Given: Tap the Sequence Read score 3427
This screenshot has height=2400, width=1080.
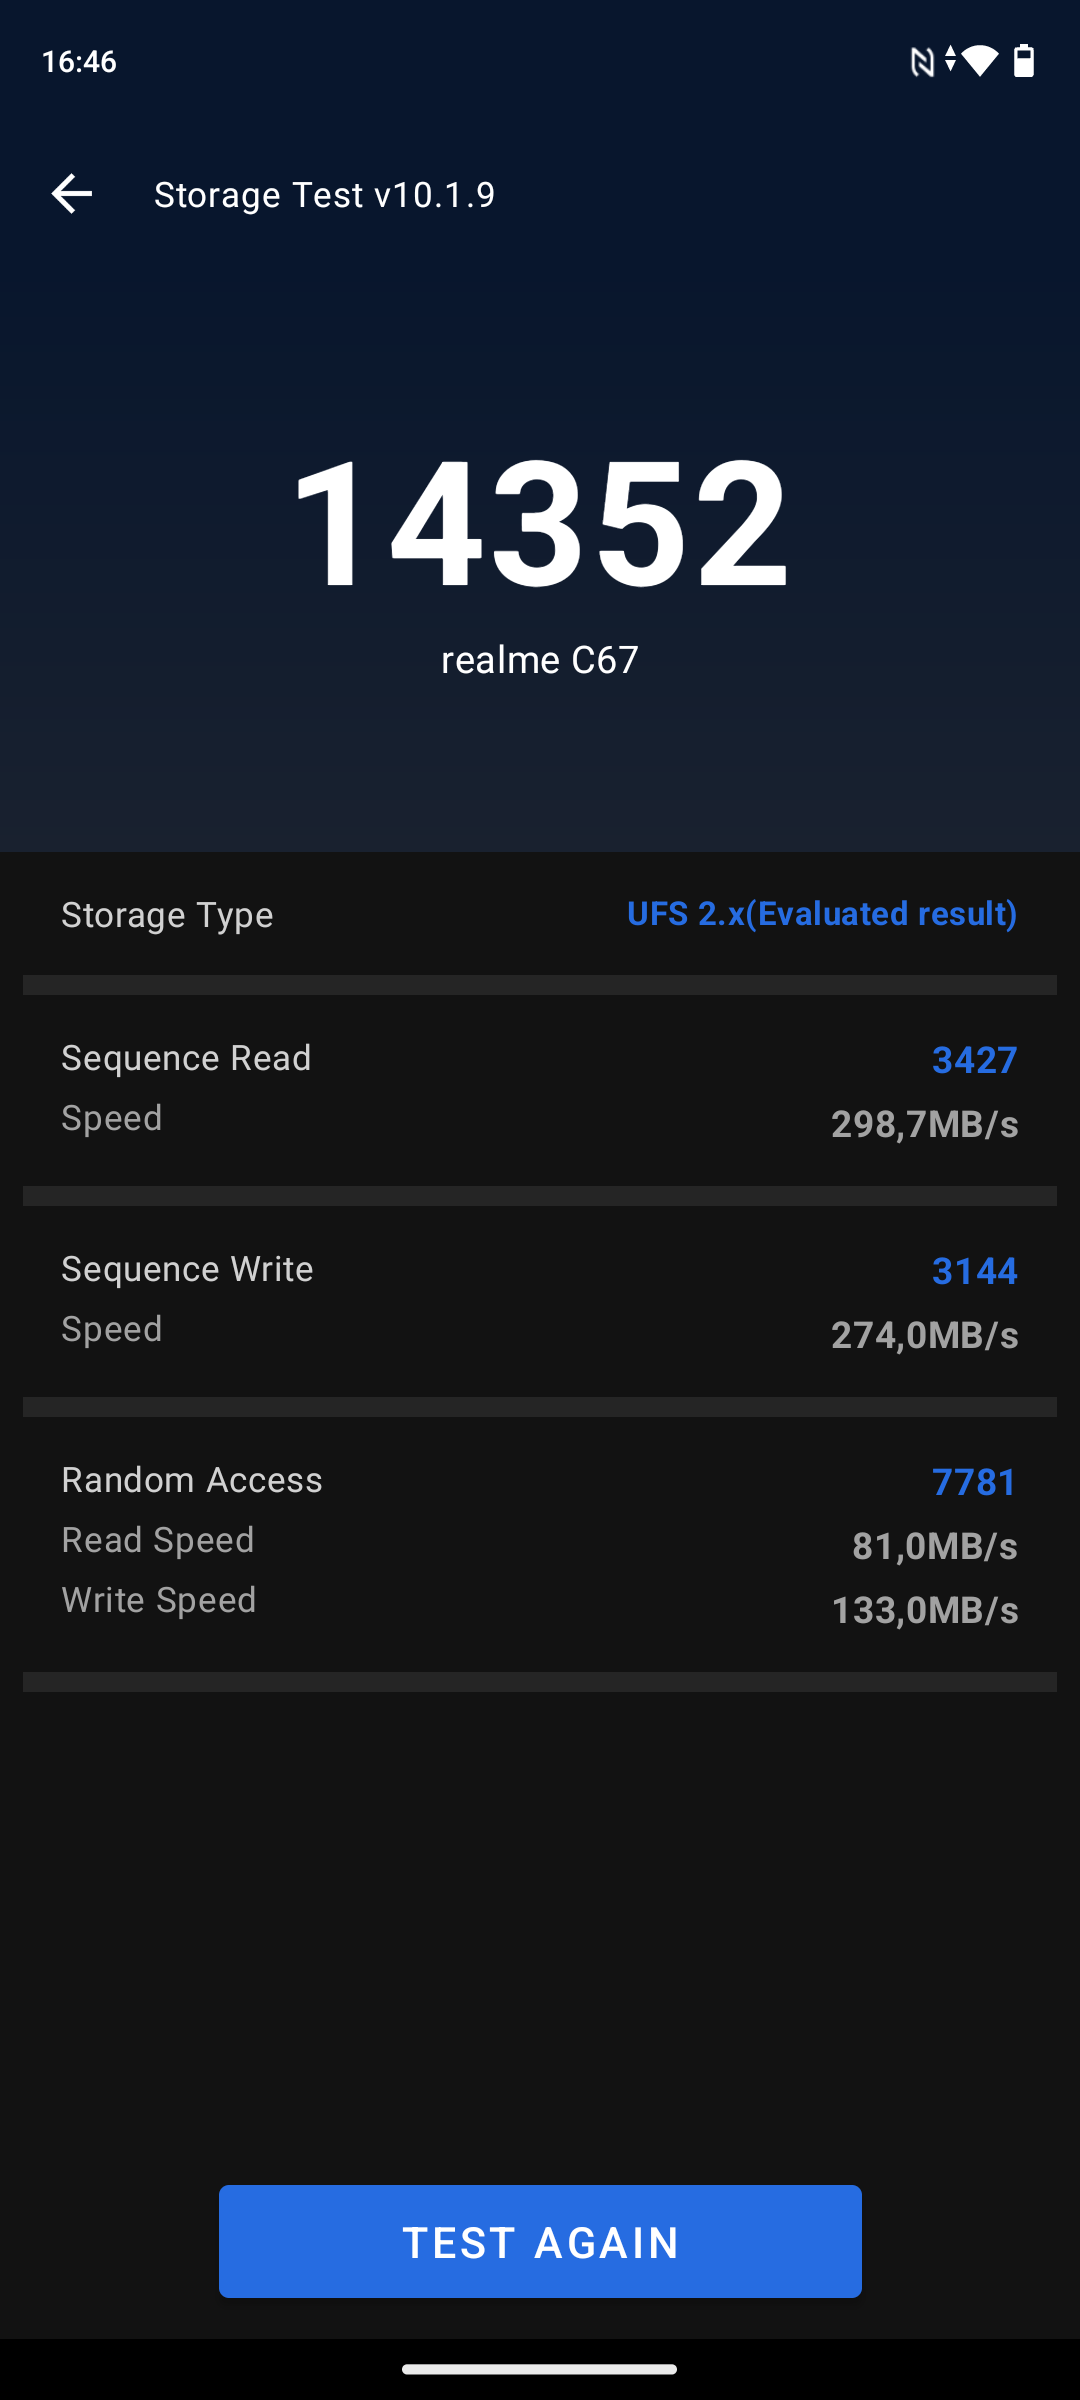Looking at the screenshot, I should pyautogui.click(x=974, y=1060).
